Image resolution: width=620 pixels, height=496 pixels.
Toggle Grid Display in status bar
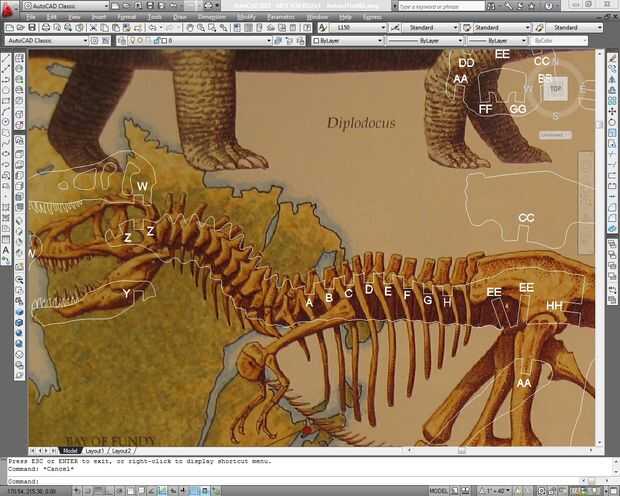(99, 491)
